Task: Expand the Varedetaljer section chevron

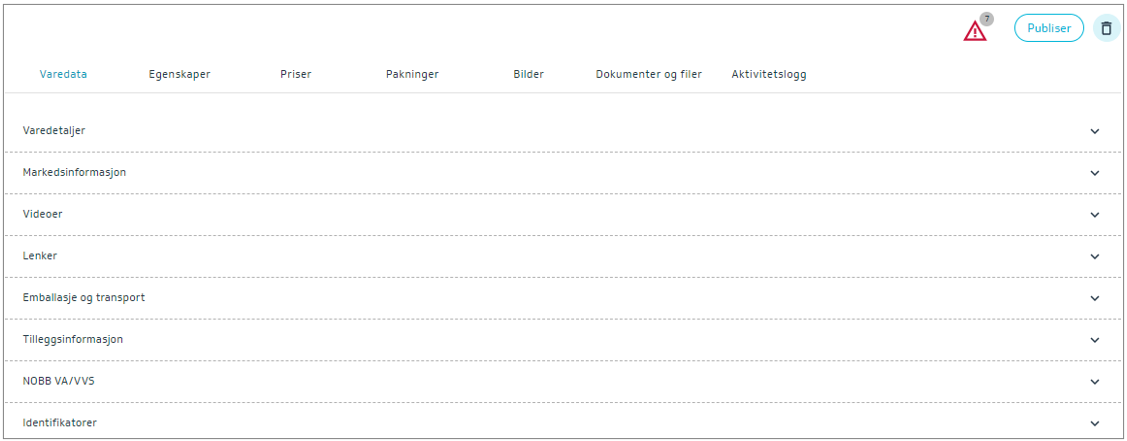Action: (x=1095, y=131)
